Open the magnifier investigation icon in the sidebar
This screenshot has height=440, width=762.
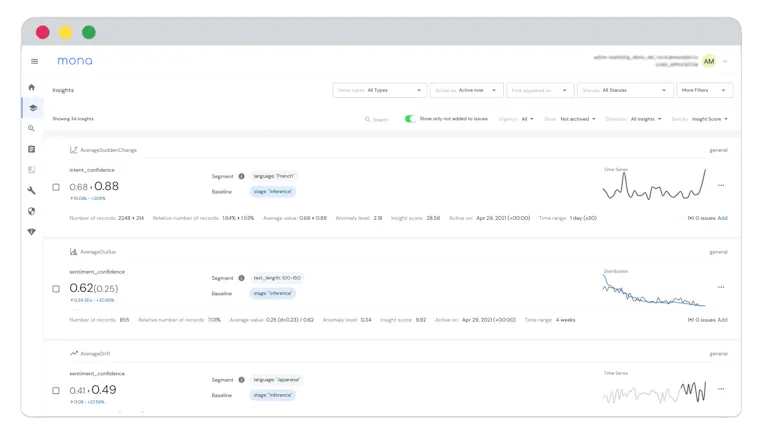coord(32,128)
